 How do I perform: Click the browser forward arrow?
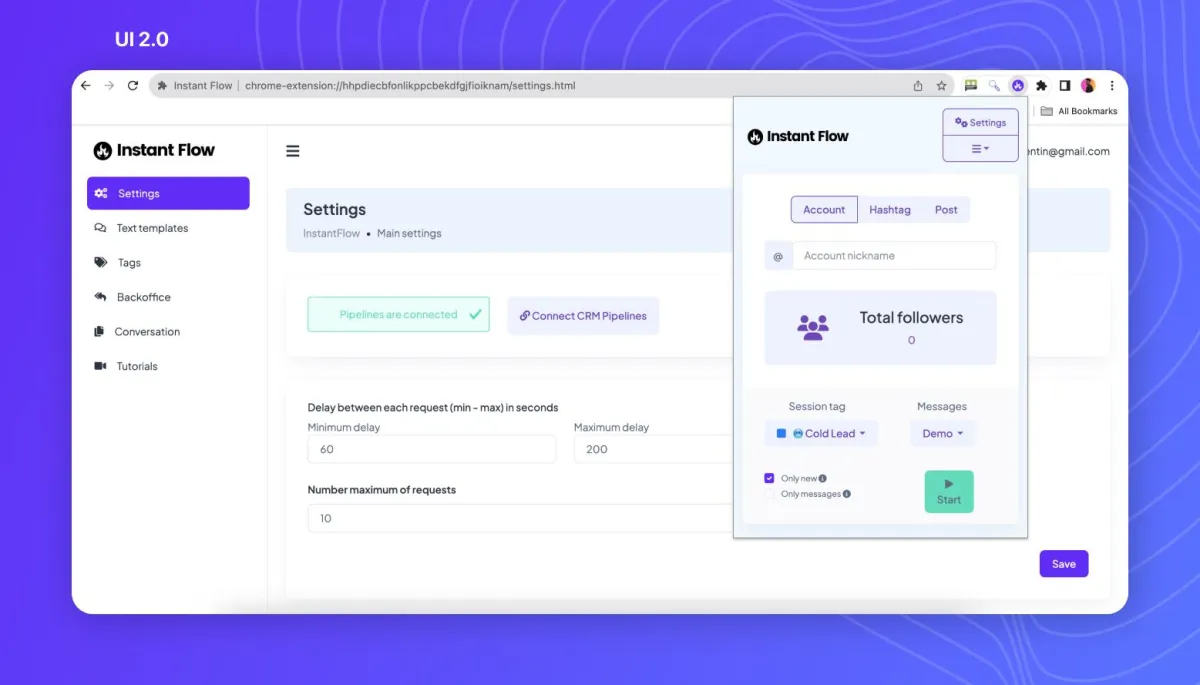point(109,86)
